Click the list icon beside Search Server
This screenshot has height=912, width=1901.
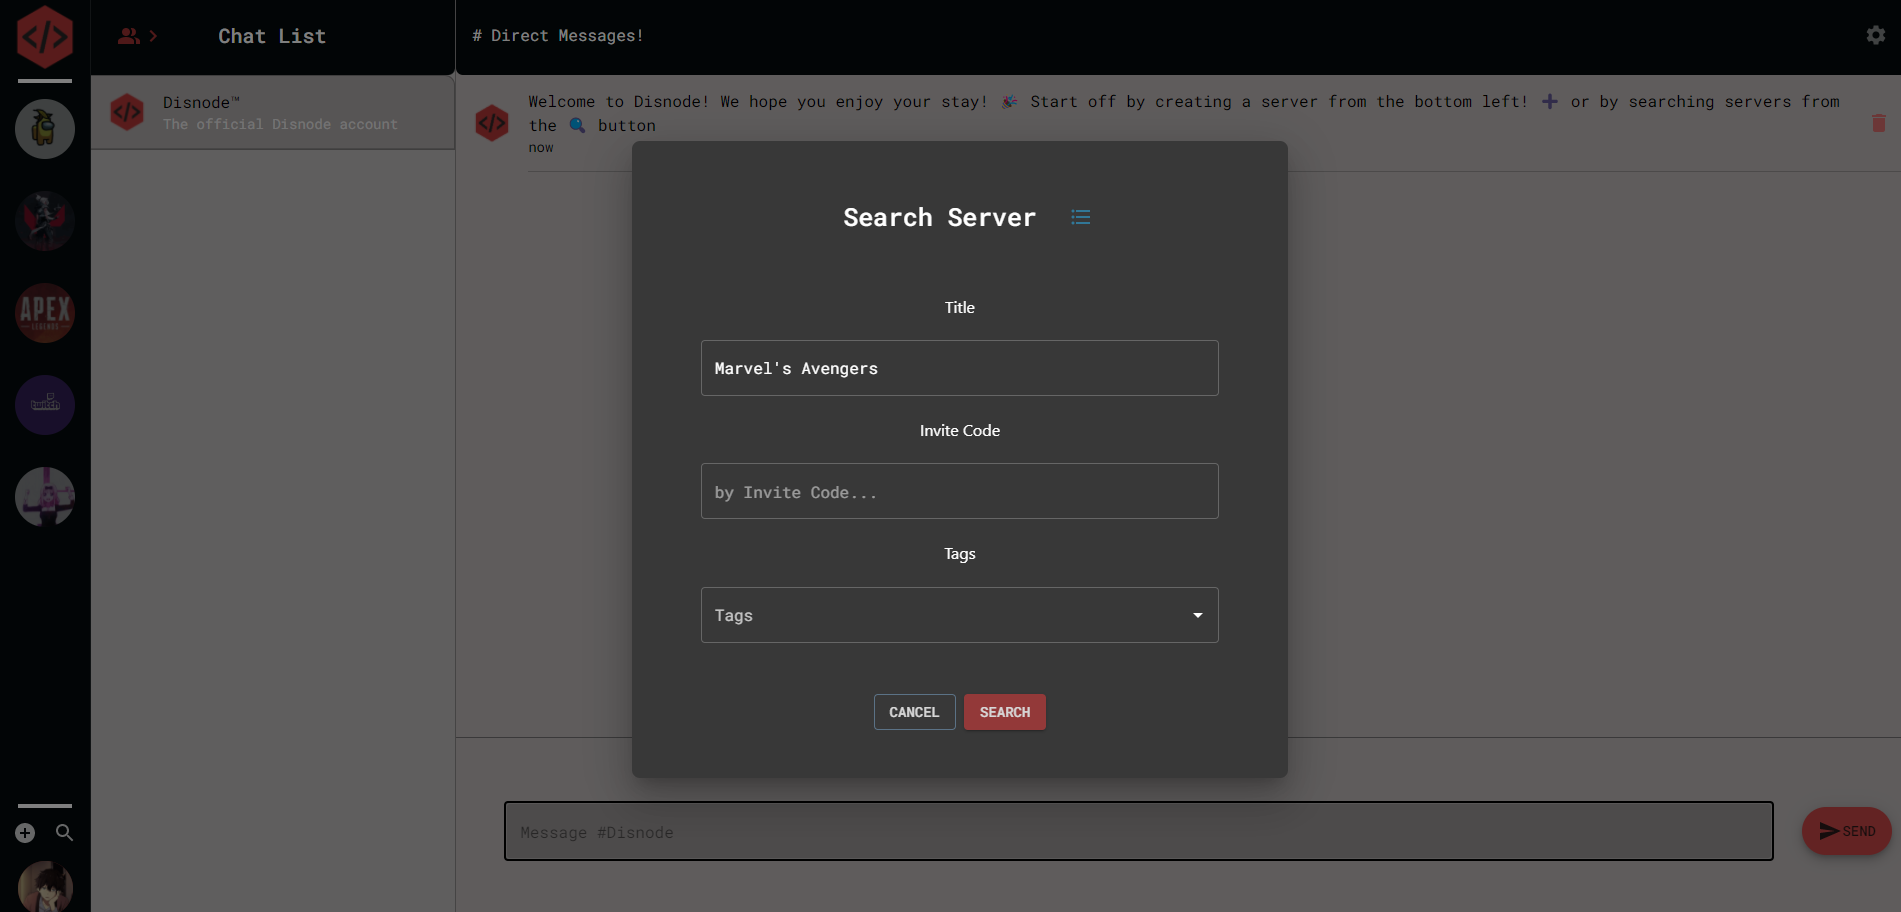tap(1081, 217)
